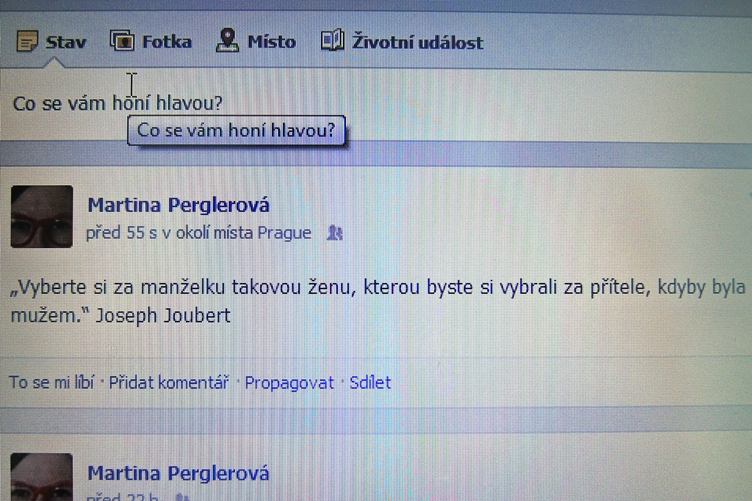The image size is (752, 501).
Task: Click the top post profile thumbnail
Action: (x=42, y=217)
